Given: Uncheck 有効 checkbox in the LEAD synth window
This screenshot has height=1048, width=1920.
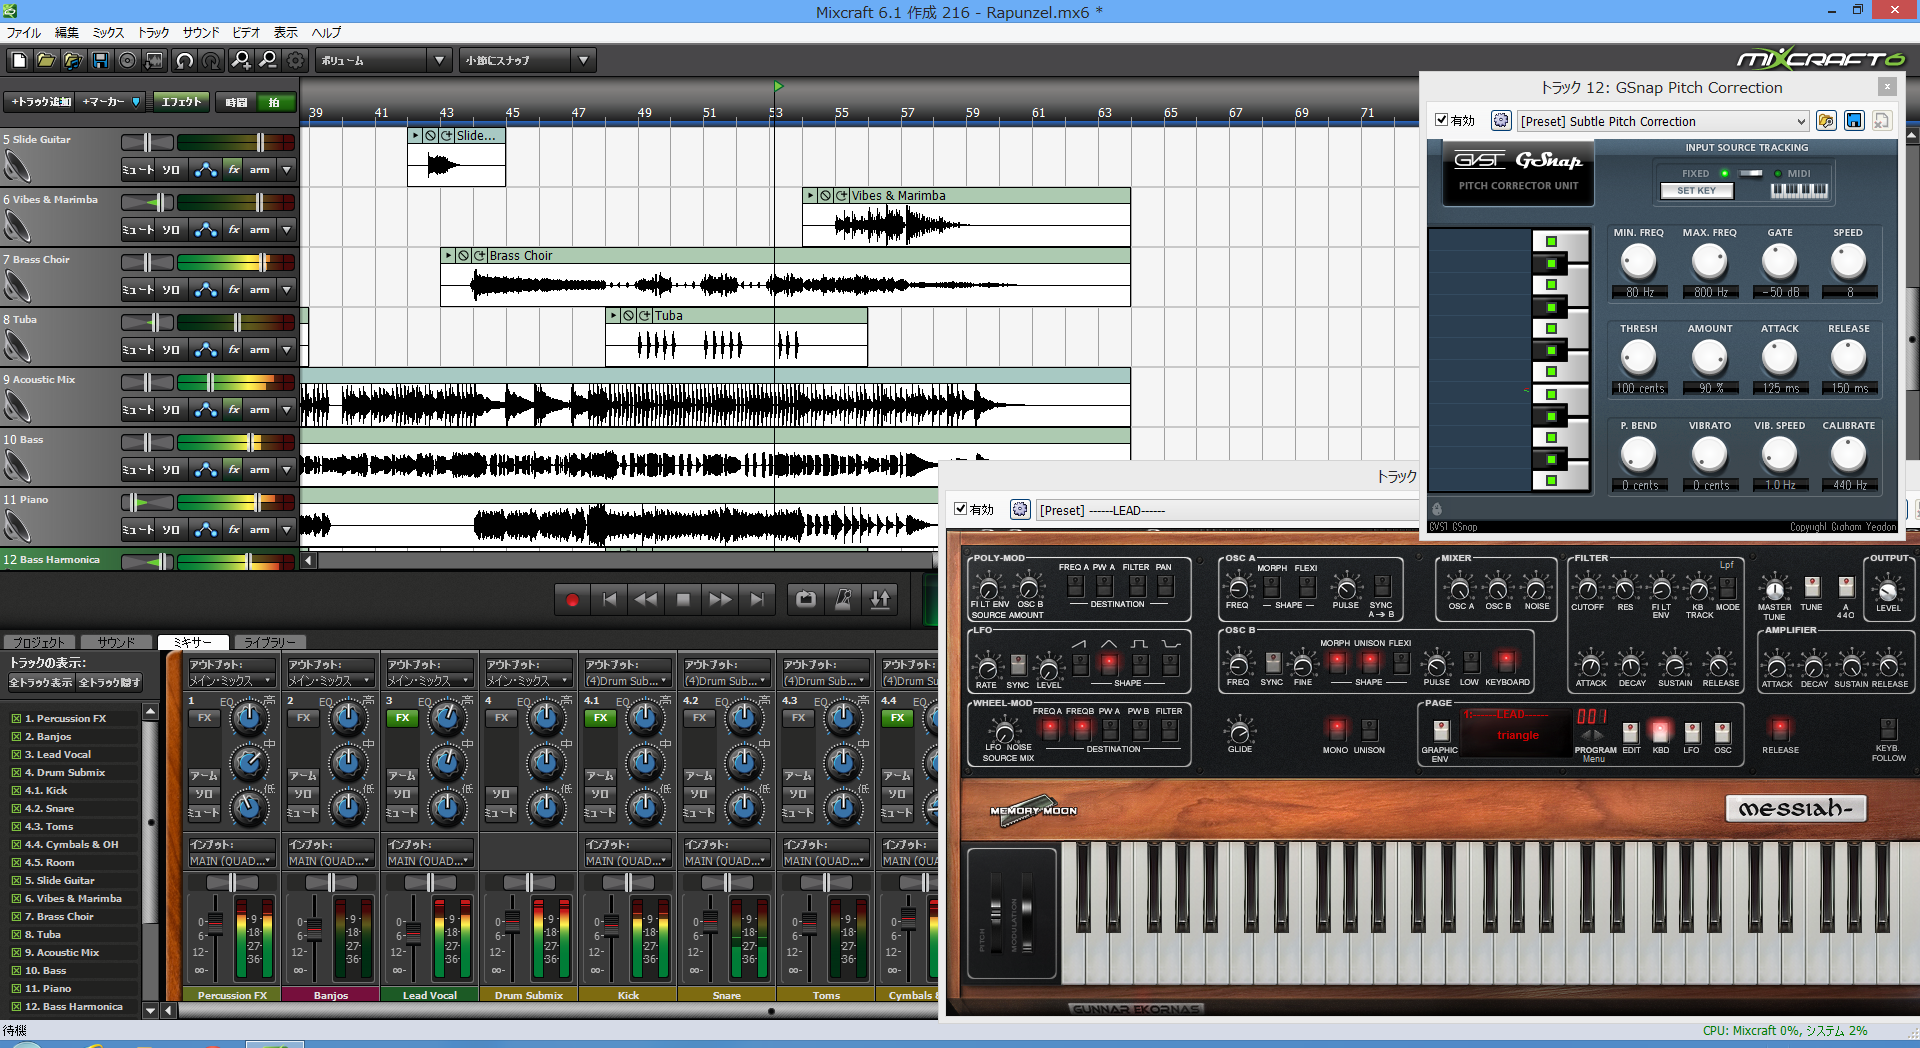Looking at the screenshot, I should 960,509.
